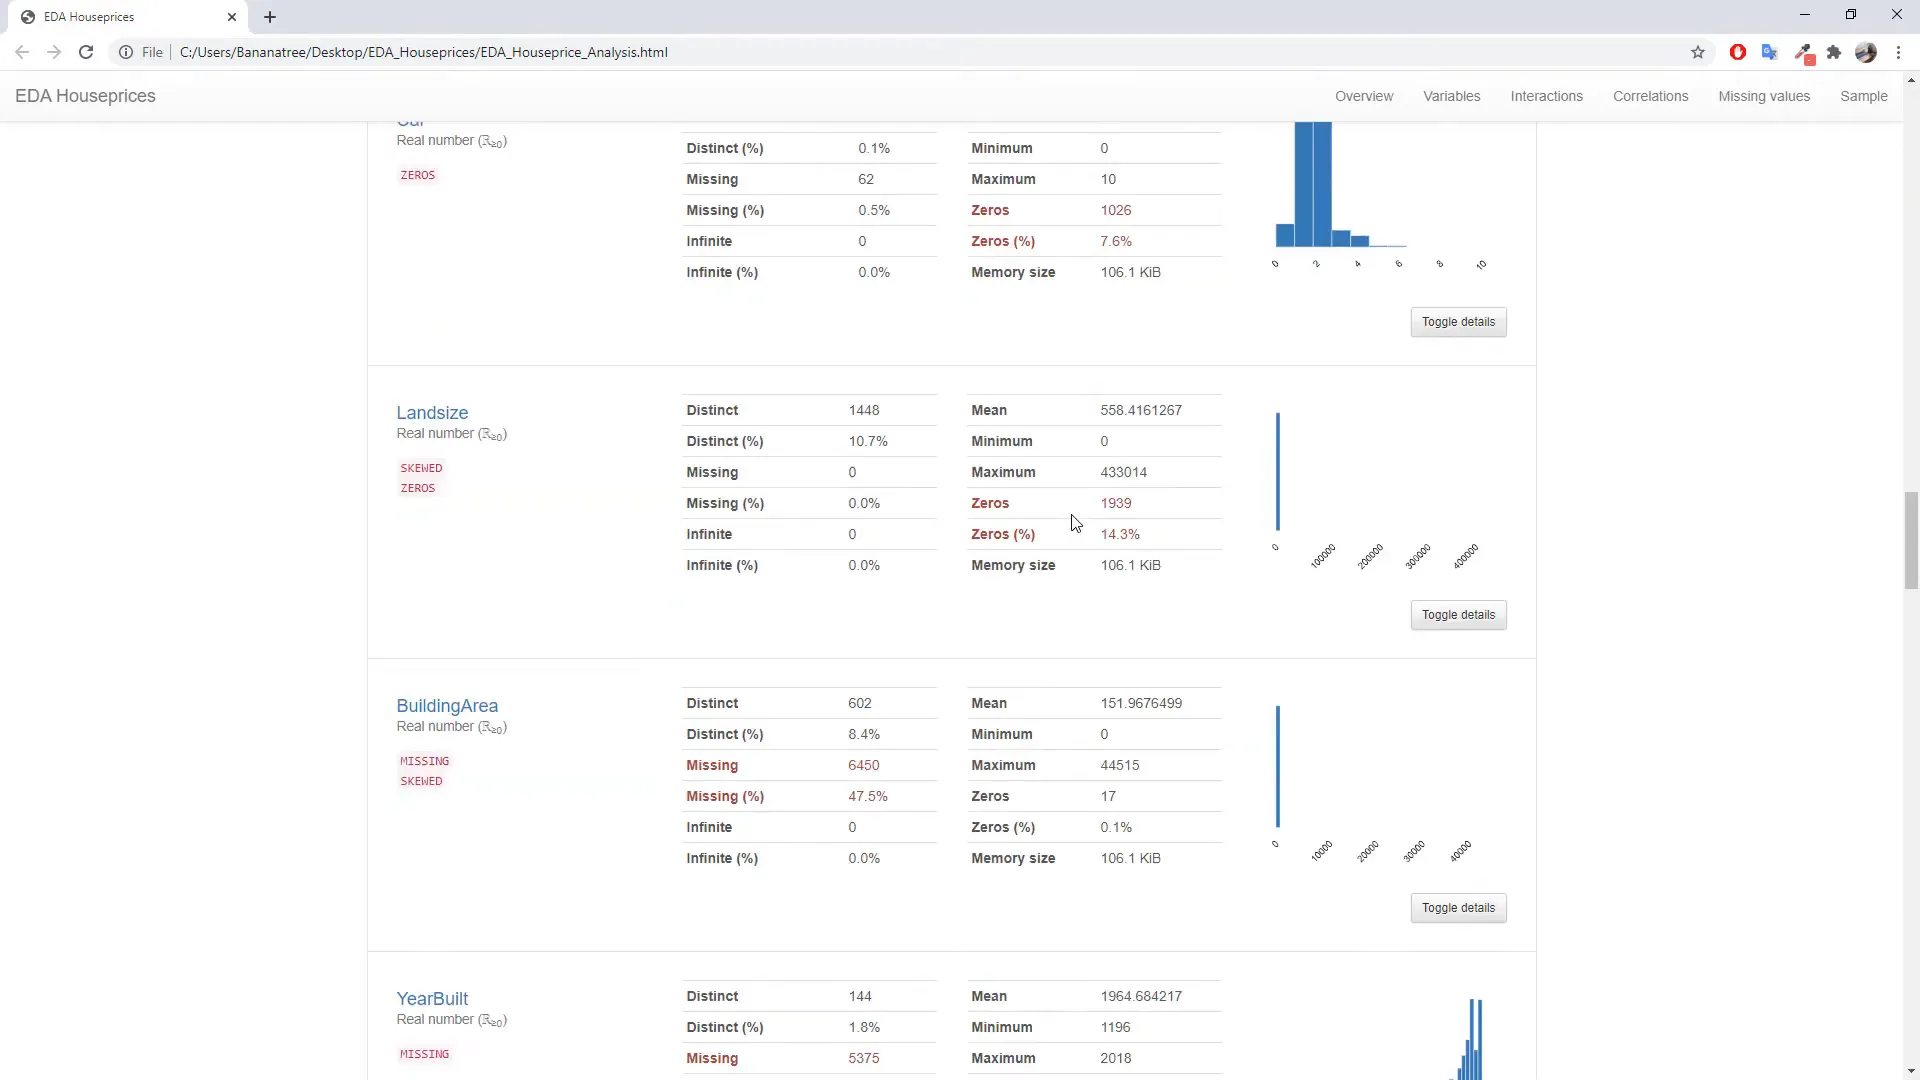Open a new browser tab
1920x1080 pixels.
pyautogui.click(x=270, y=17)
